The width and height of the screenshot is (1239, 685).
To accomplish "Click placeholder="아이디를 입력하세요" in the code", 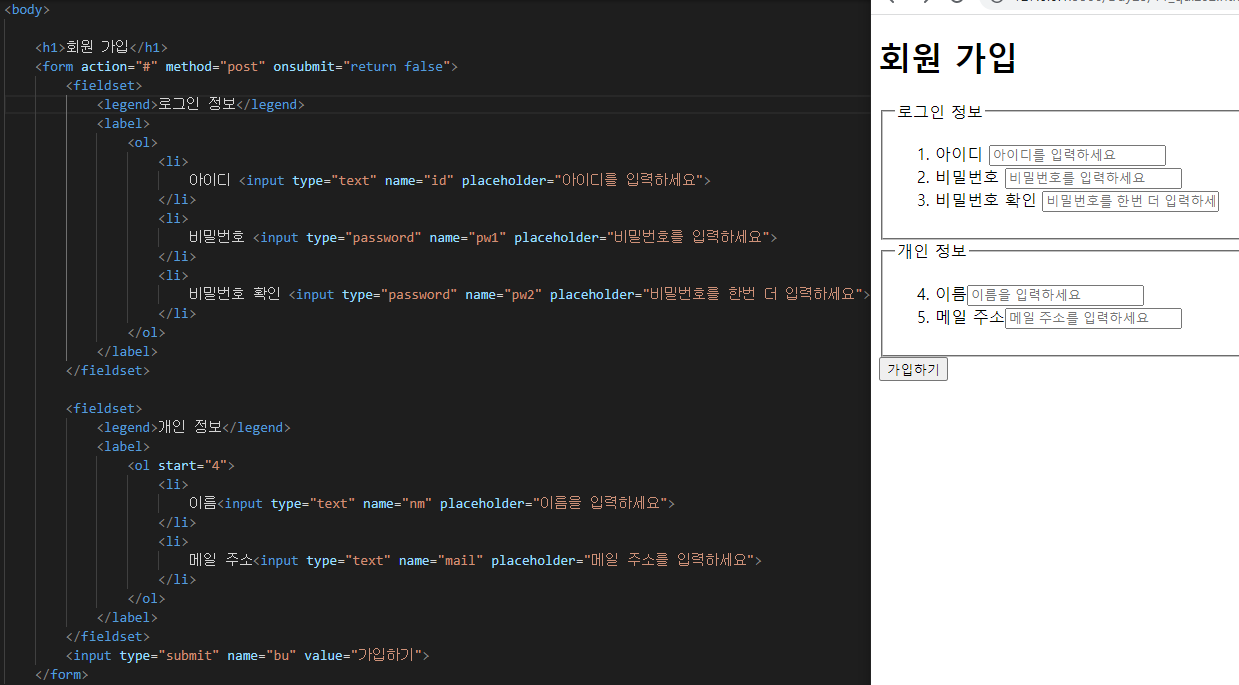I will tap(582, 180).
